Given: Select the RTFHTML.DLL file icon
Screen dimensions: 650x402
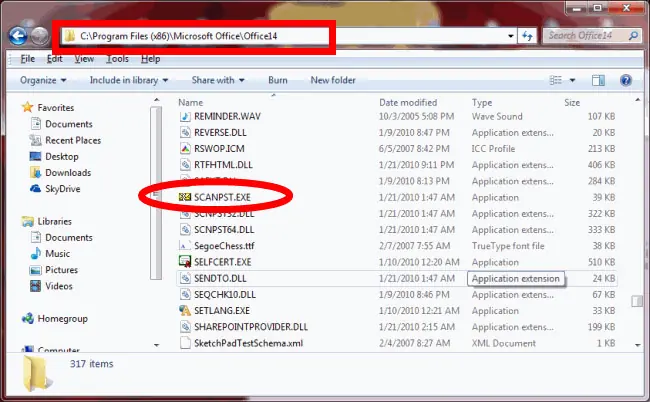Looking at the screenshot, I should pyautogui.click(x=185, y=165).
